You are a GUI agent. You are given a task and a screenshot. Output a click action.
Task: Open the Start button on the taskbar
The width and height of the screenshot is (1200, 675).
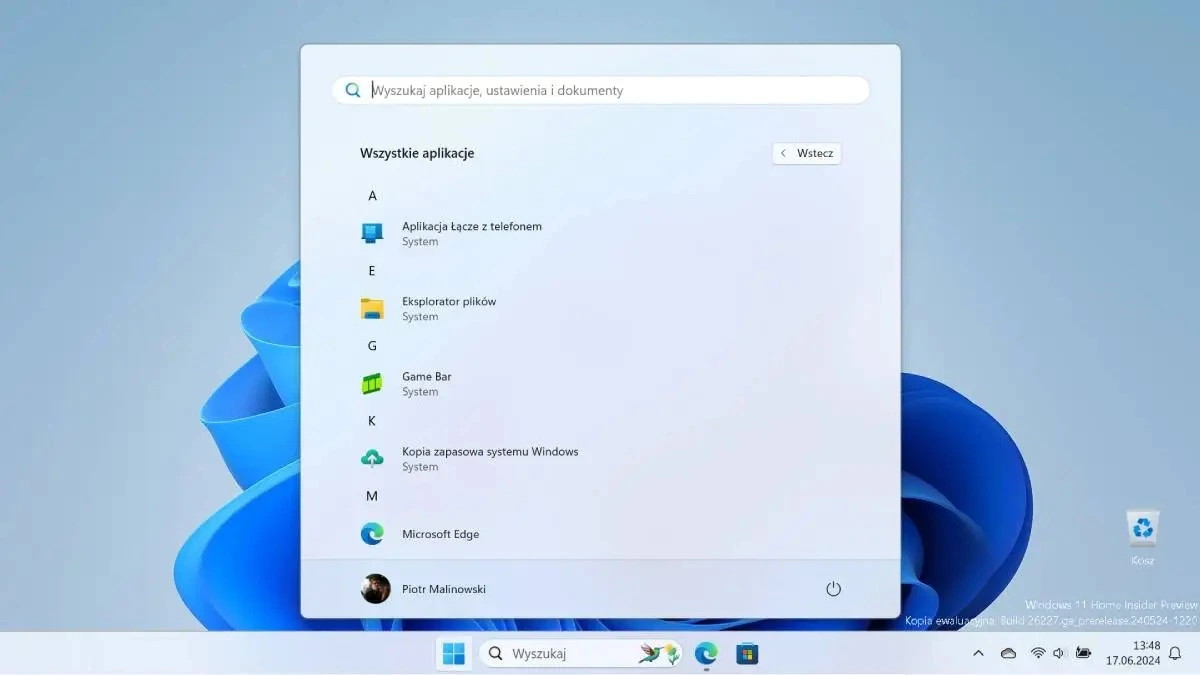(453, 653)
